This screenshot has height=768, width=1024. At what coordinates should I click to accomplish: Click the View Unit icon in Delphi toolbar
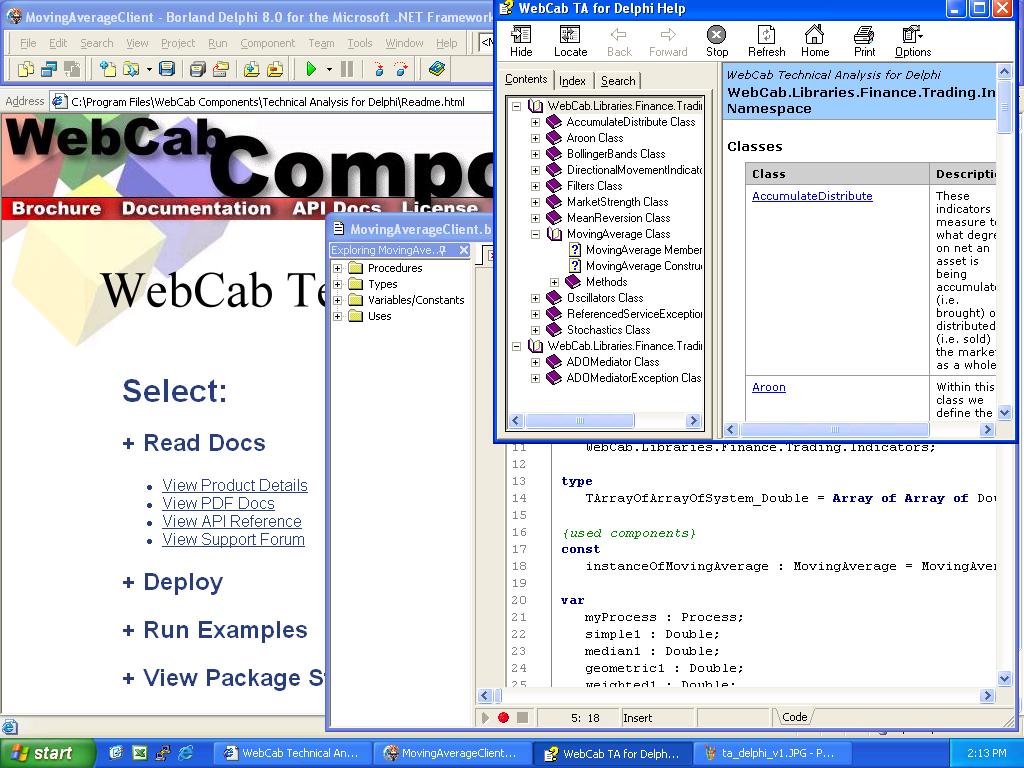(x=26, y=69)
